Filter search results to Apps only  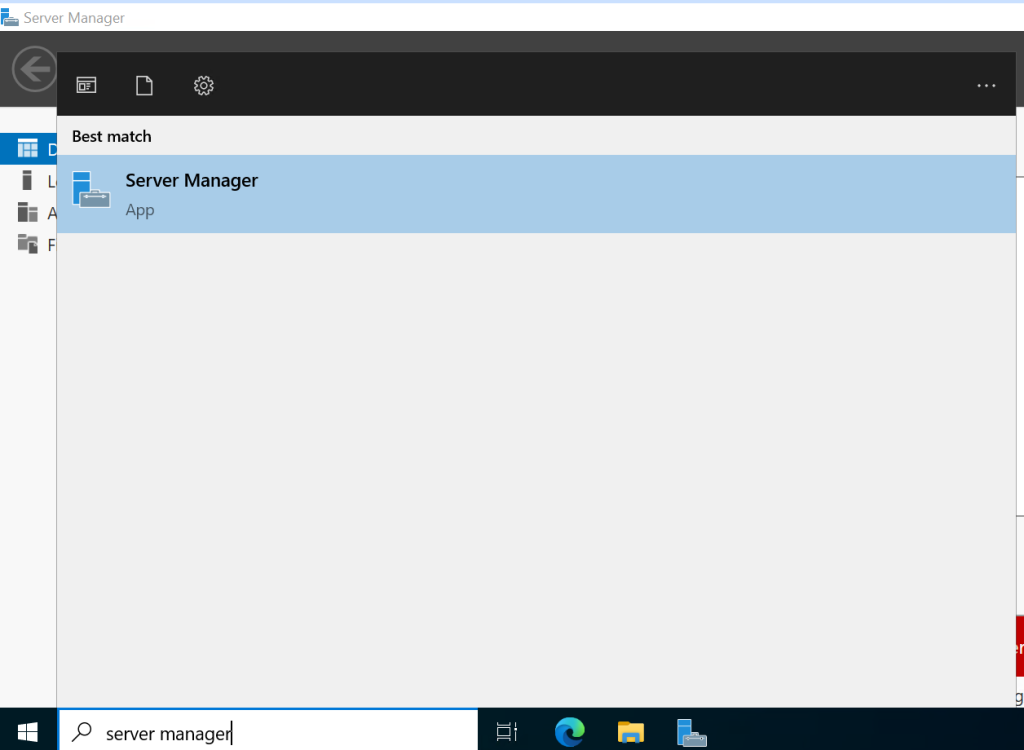86,85
